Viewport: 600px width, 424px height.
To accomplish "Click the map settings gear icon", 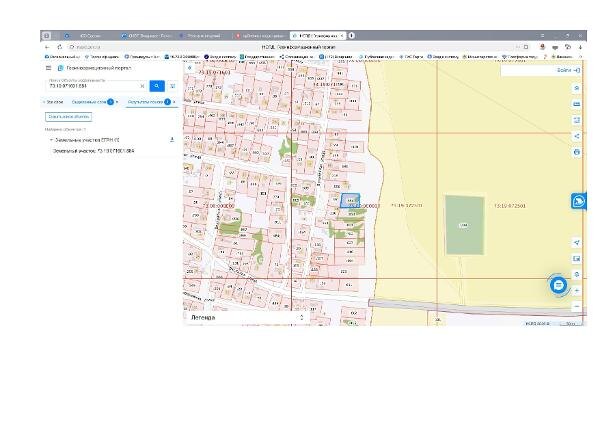I will pyautogui.click(x=577, y=274).
